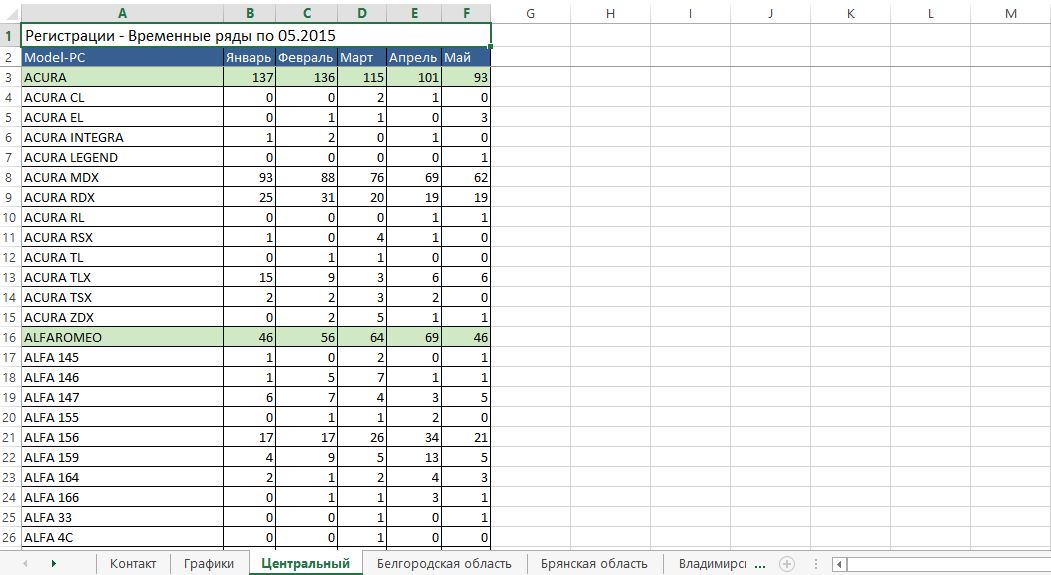Select column F header
Screen dimensions: 1051x575
click(467, 13)
